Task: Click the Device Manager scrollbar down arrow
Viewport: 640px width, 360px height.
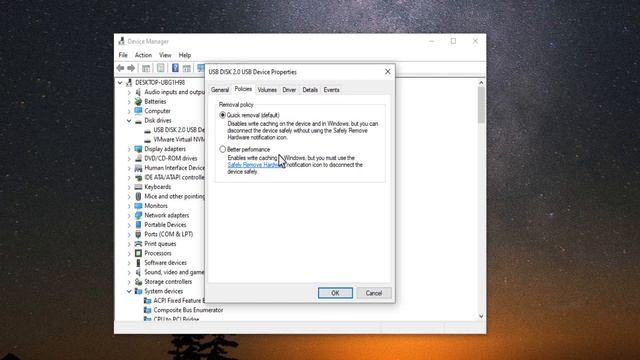Action: (x=481, y=316)
